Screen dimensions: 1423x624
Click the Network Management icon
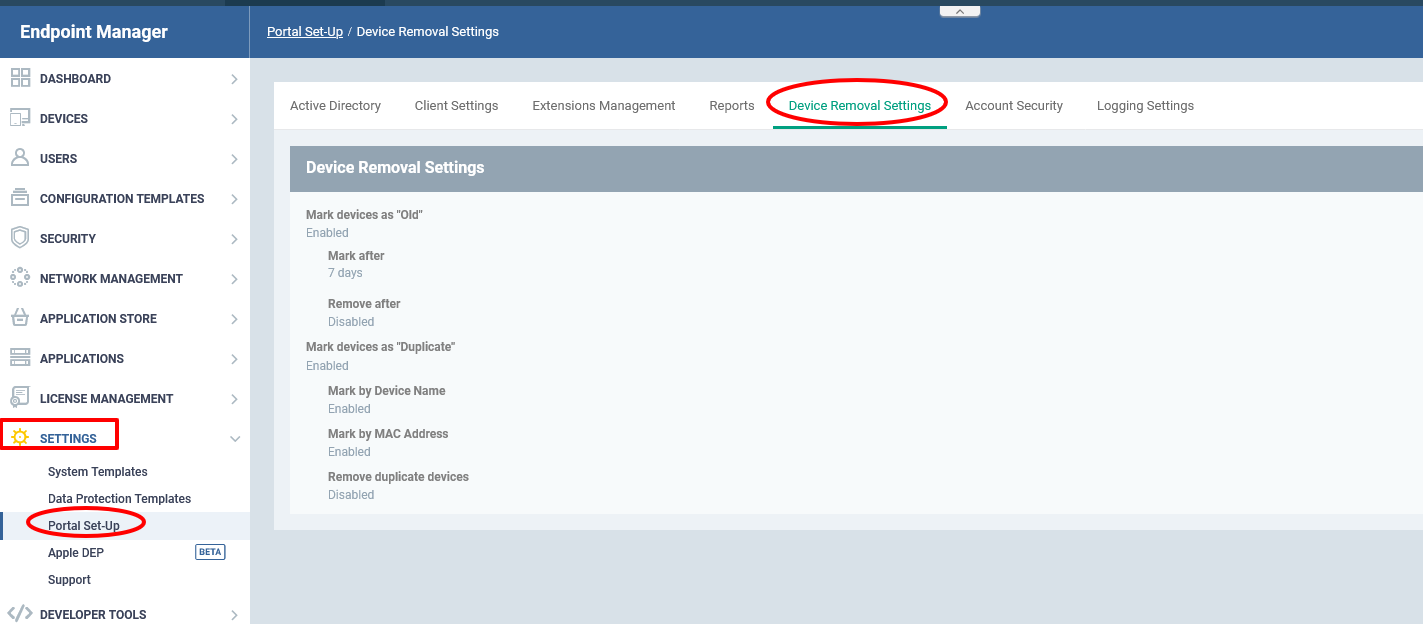coord(20,278)
